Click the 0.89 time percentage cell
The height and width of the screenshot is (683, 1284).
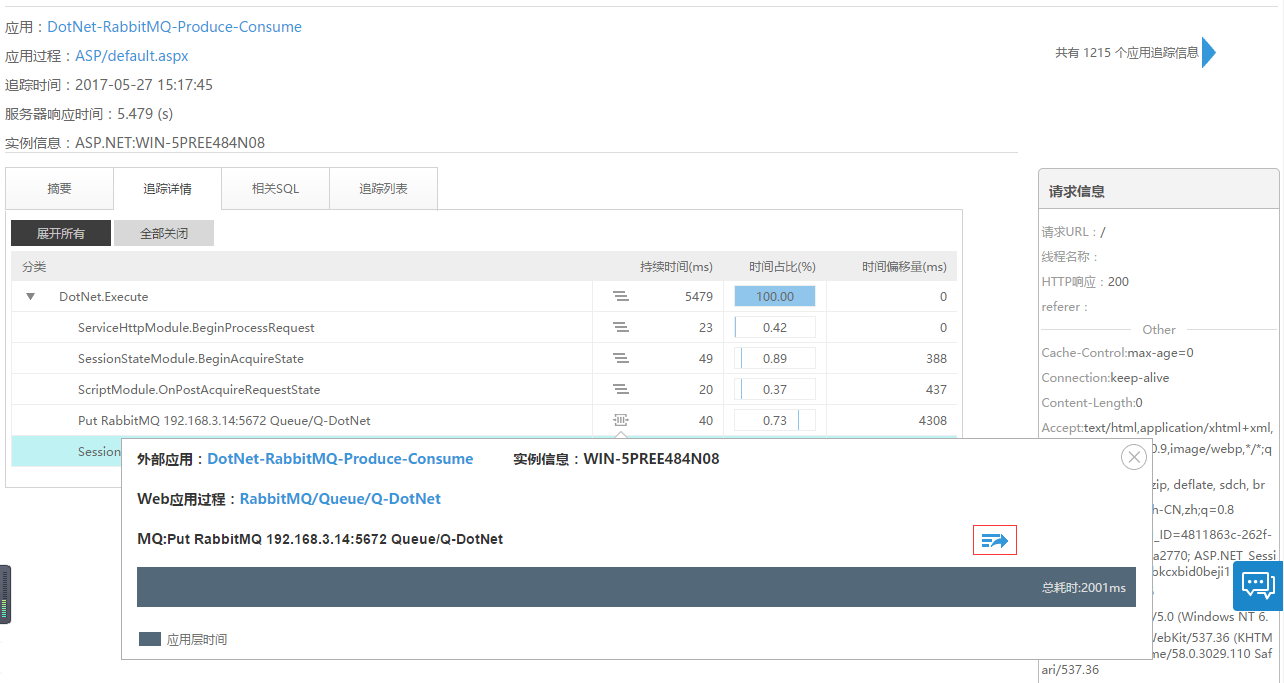tap(775, 358)
